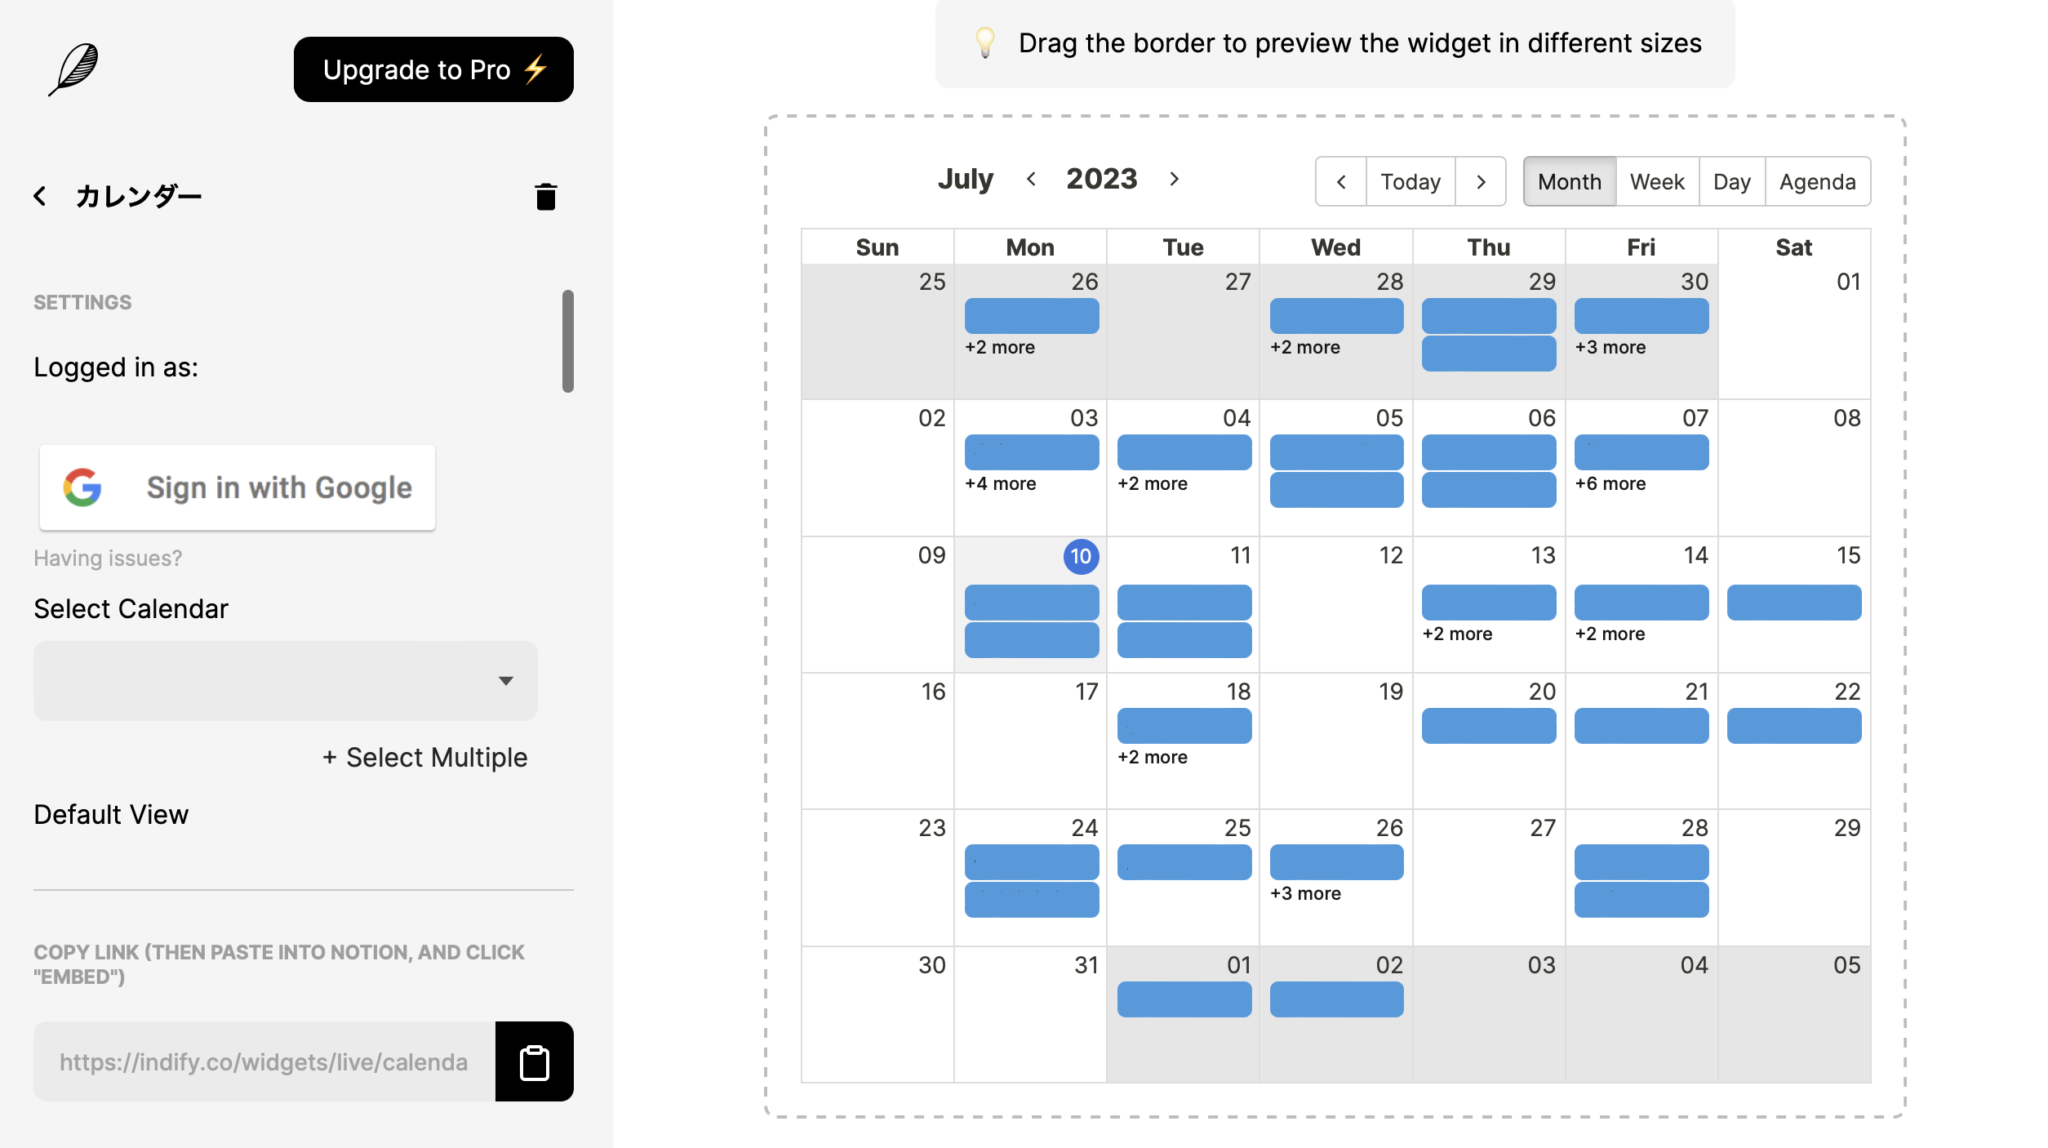Show '+3 more' events on Wednesday 26

(1305, 893)
